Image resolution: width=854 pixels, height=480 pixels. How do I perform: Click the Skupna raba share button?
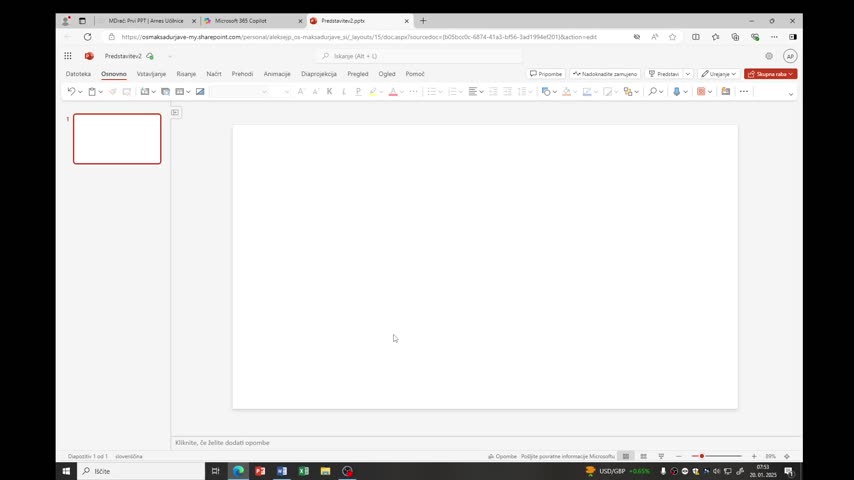(770, 74)
